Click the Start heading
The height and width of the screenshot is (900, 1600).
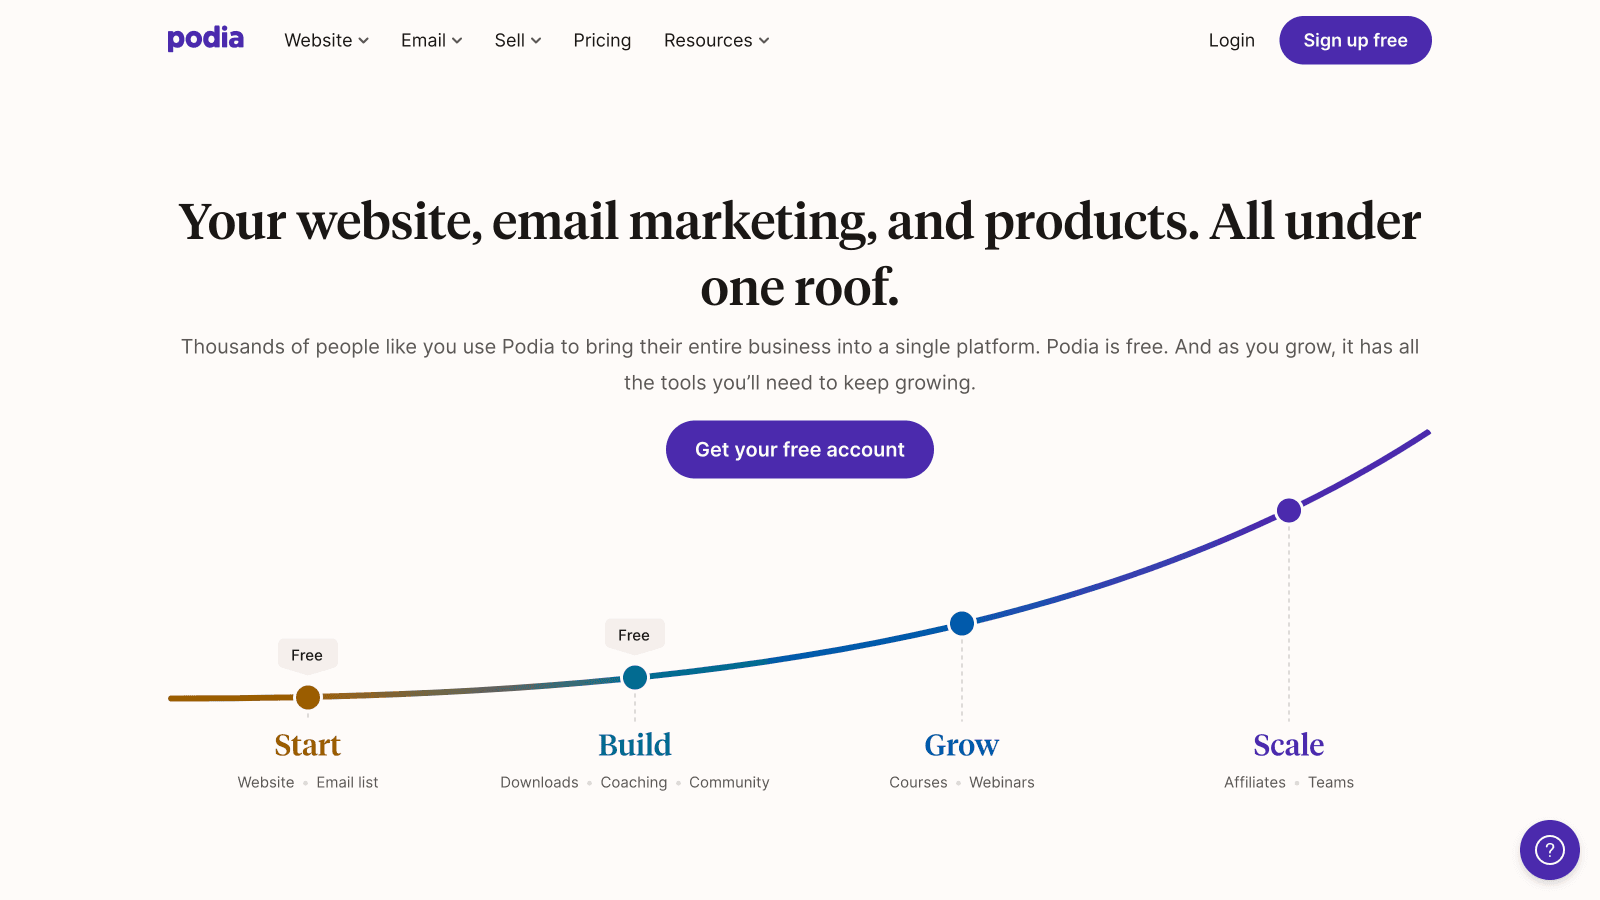(308, 745)
